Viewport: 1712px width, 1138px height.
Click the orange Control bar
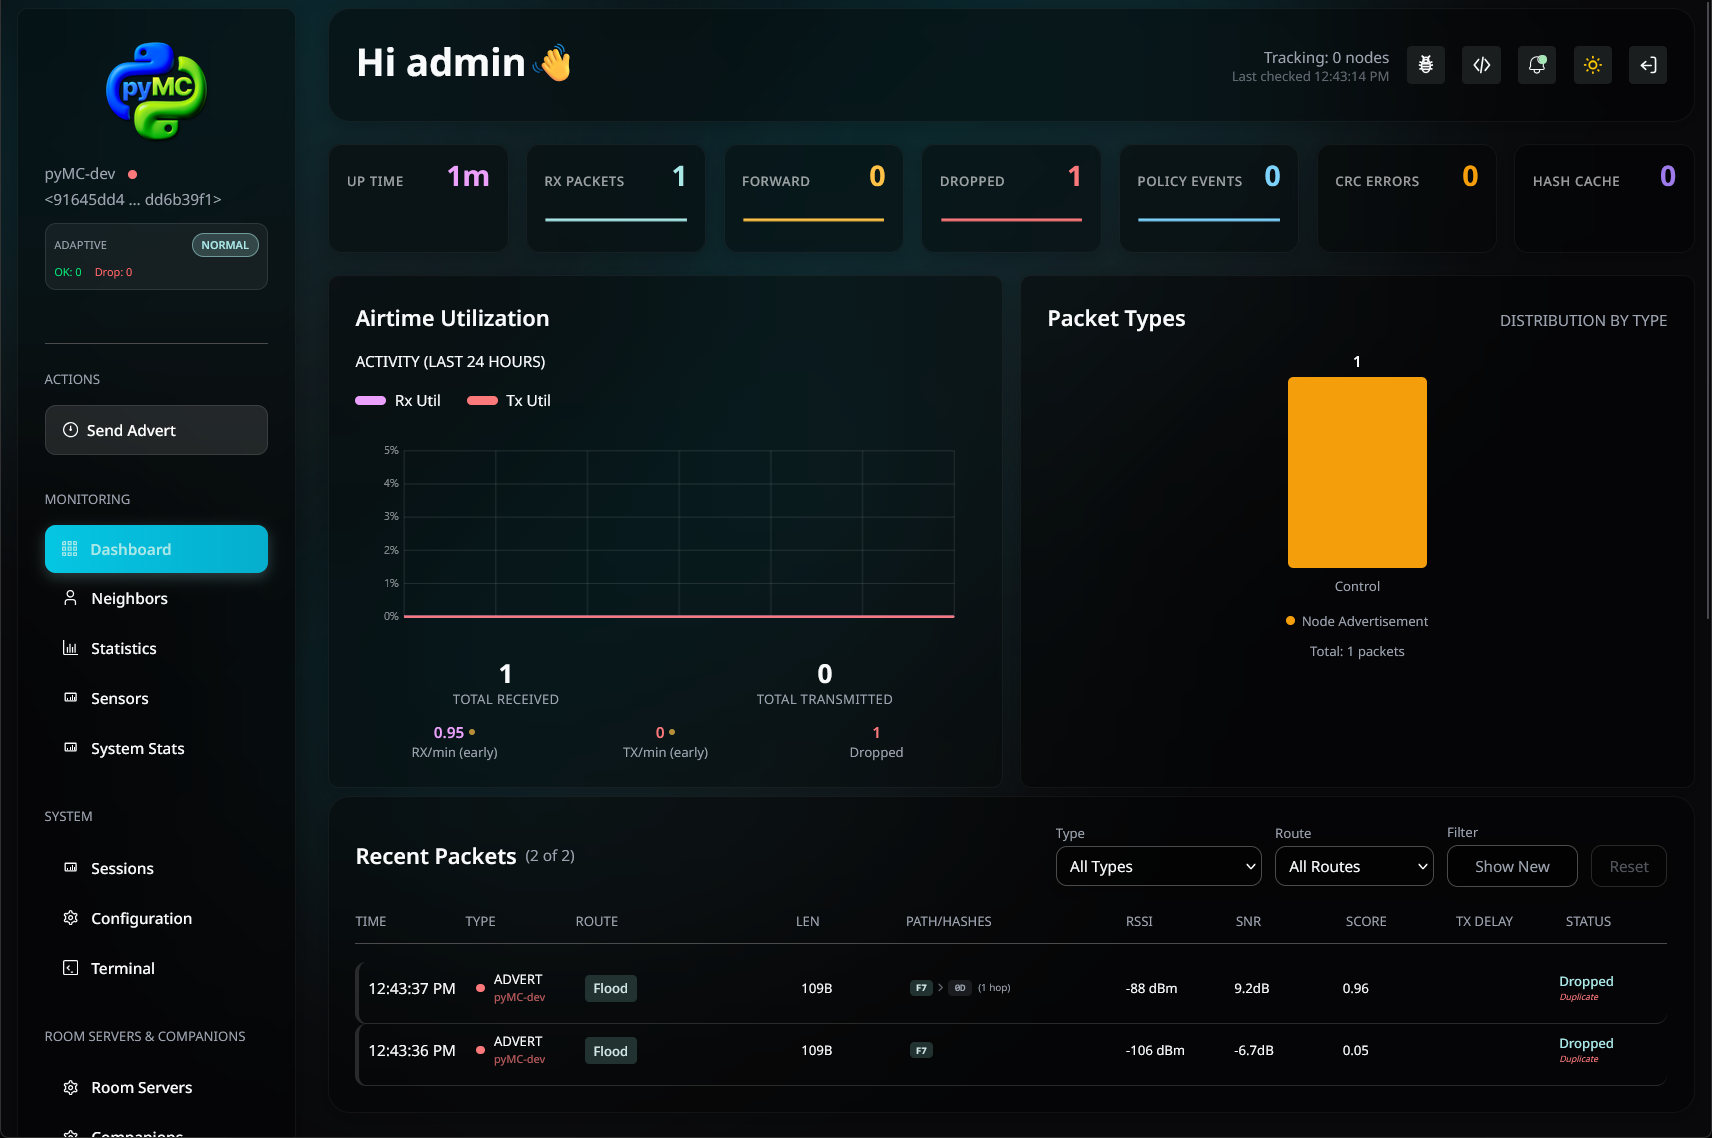[x=1357, y=472]
